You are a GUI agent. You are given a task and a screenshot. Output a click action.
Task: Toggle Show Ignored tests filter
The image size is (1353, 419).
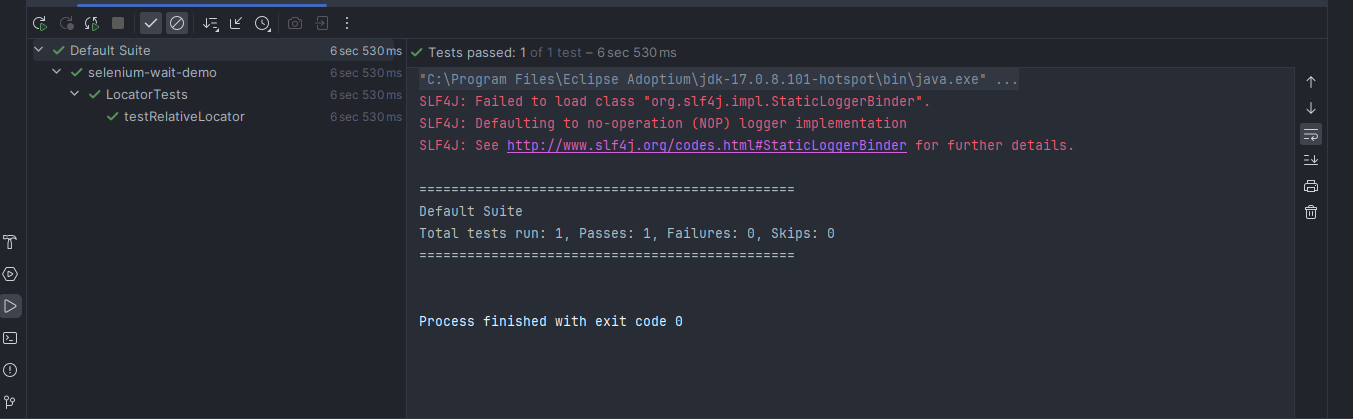click(x=177, y=23)
